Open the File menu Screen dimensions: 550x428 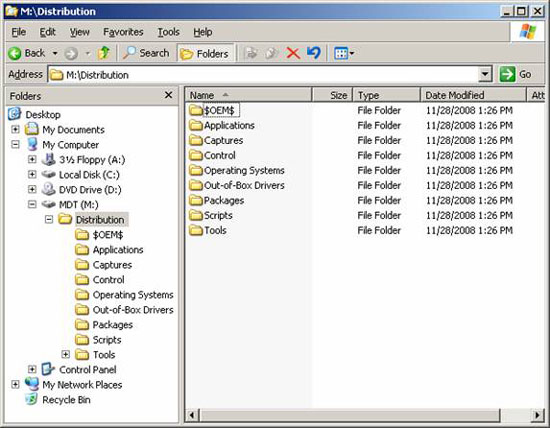pyautogui.click(x=19, y=32)
